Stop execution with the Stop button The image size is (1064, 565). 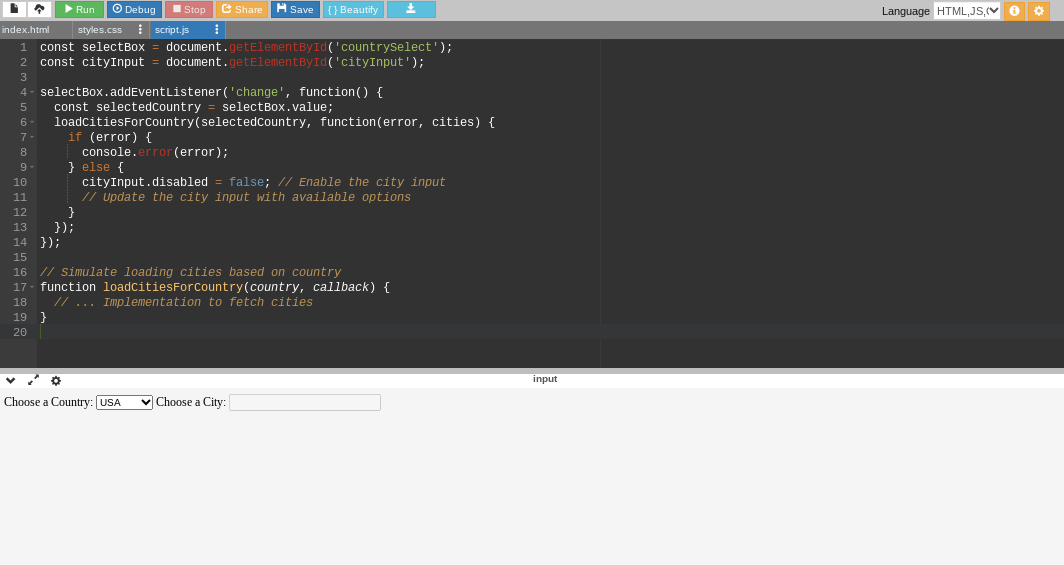pyautogui.click(x=189, y=9)
